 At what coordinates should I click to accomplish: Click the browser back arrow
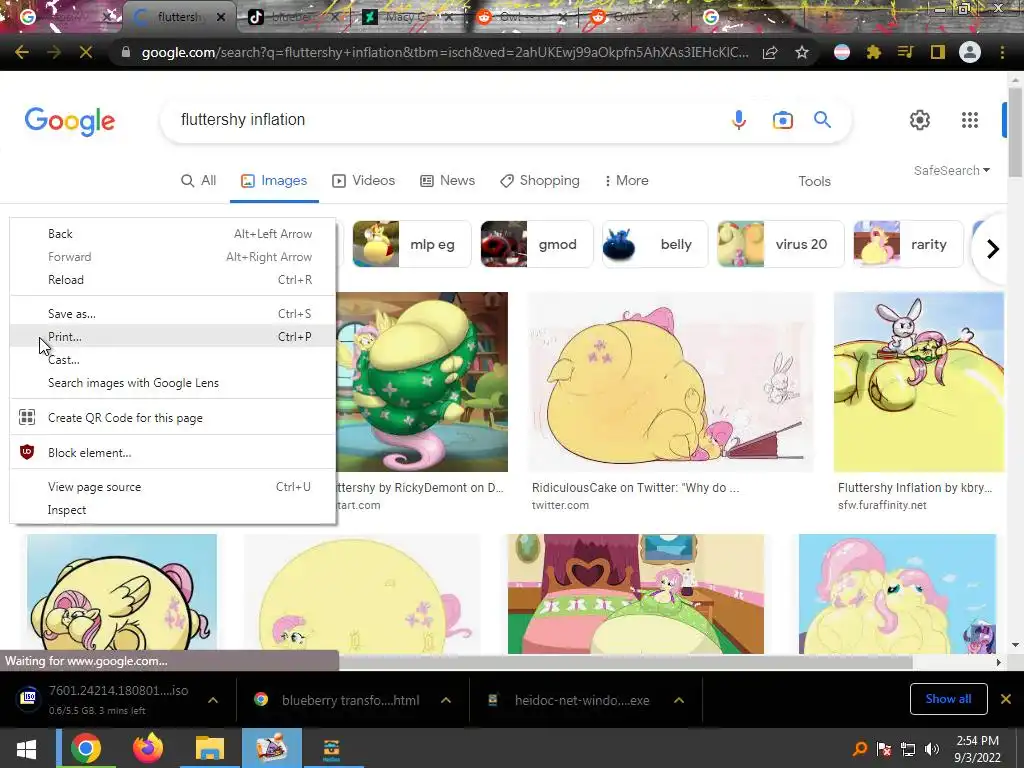click(x=22, y=52)
